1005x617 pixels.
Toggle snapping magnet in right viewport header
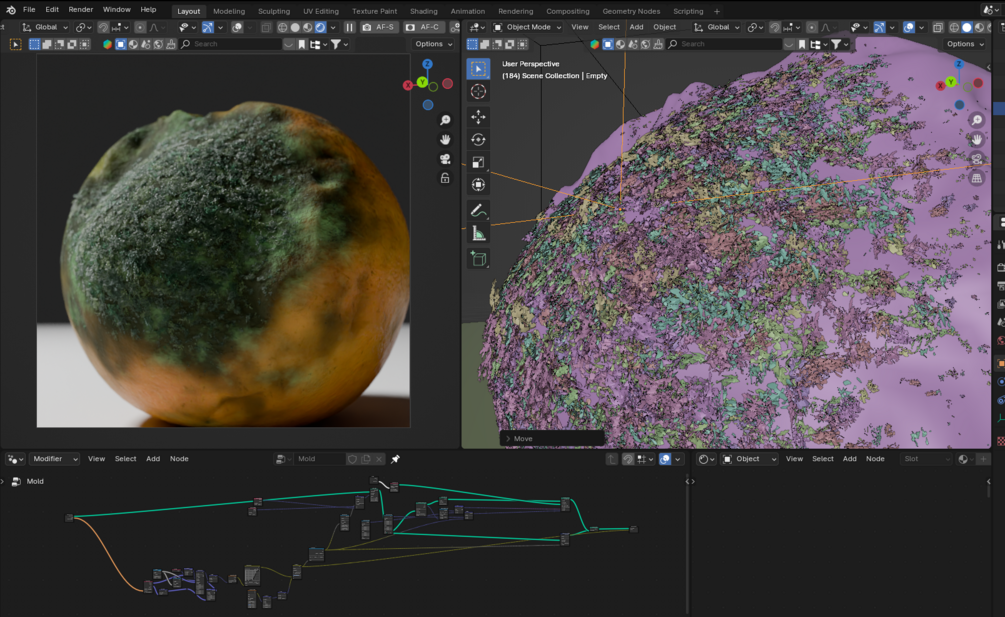(x=775, y=27)
